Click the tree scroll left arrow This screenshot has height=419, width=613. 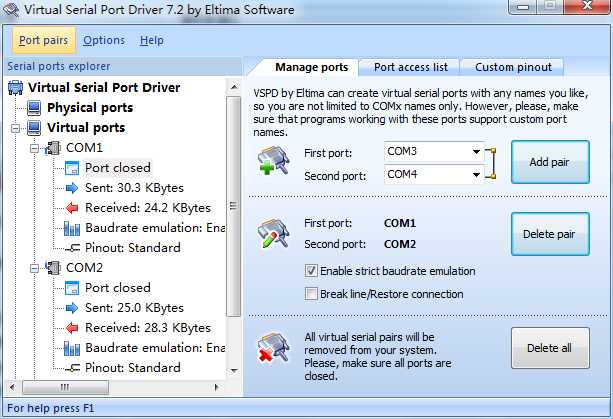[12, 387]
